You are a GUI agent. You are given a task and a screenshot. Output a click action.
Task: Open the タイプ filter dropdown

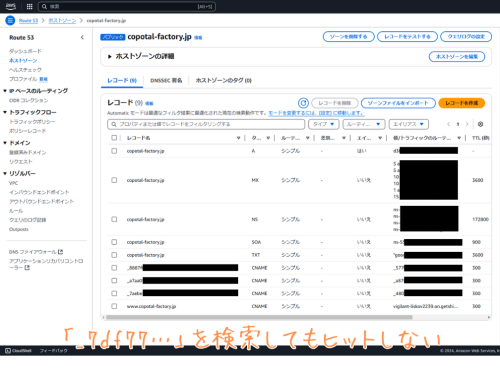point(323,124)
